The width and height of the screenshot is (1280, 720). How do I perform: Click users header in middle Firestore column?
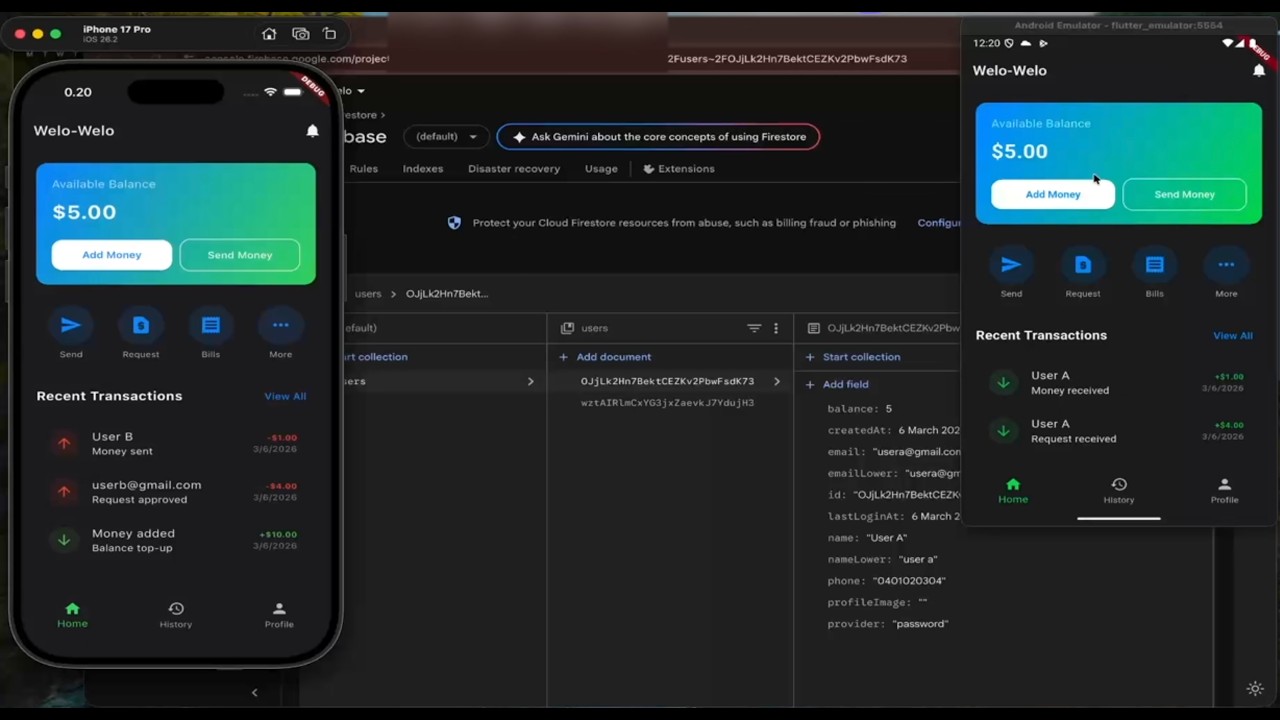(594, 328)
